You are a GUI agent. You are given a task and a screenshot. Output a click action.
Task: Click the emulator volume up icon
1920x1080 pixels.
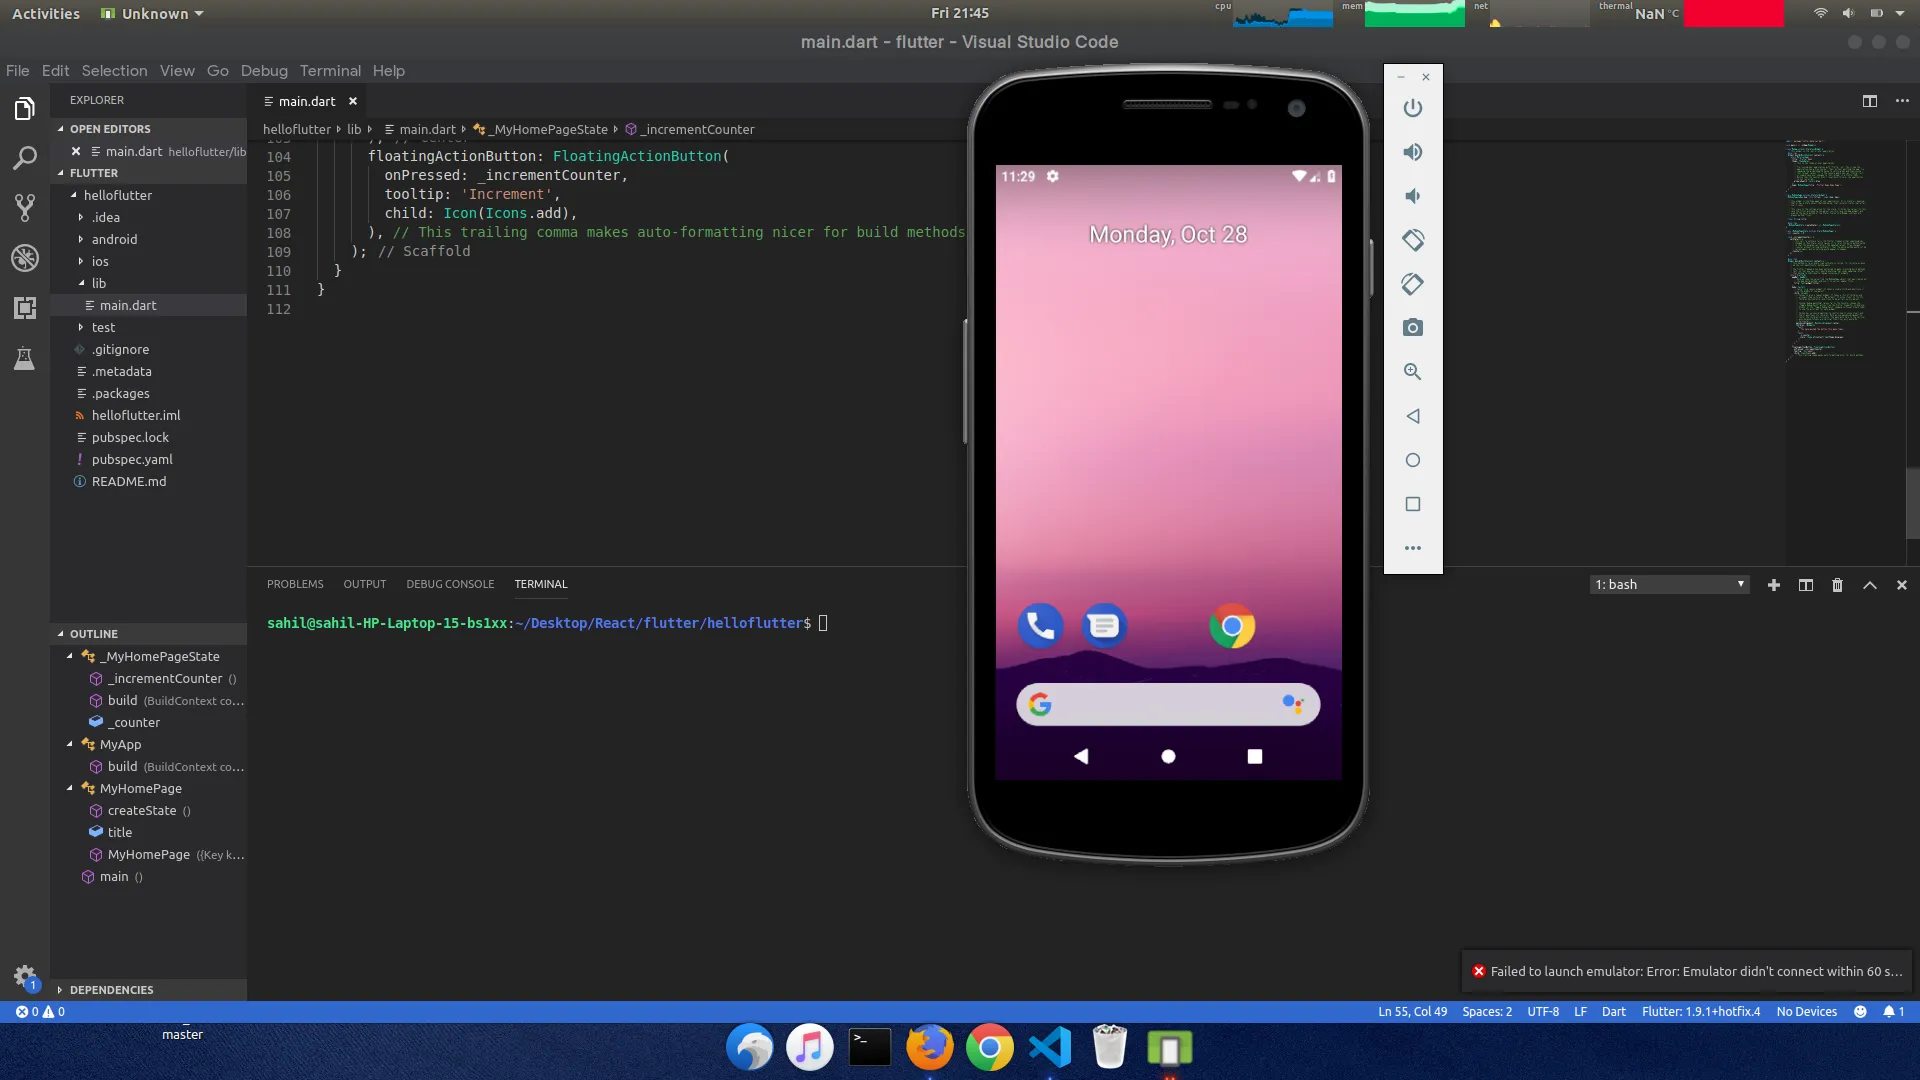point(1412,152)
